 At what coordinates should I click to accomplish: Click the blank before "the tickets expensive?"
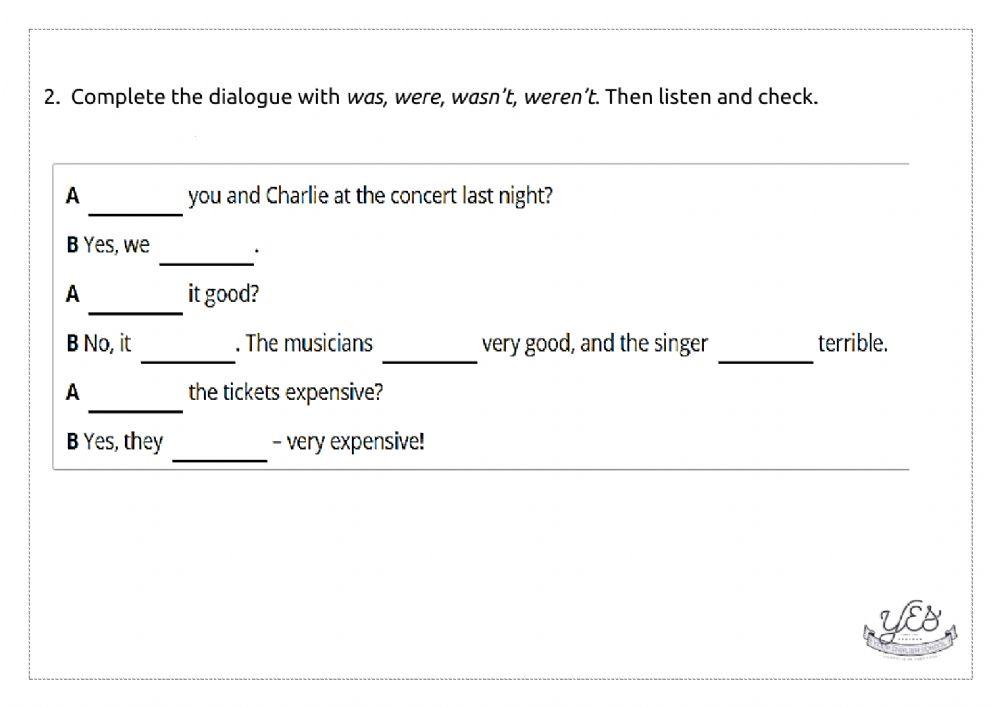point(136,397)
